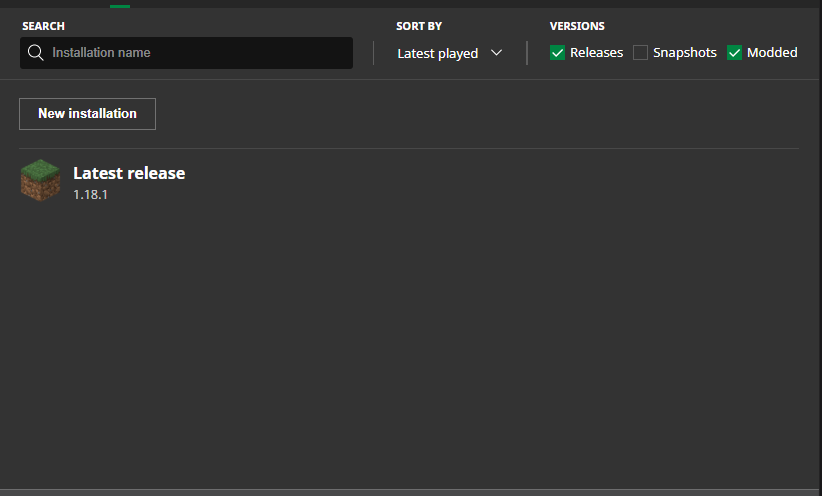The height and width of the screenshot is (496, 822).
Task: Uncheck the Releases checkbox
Action: [557, 52]
